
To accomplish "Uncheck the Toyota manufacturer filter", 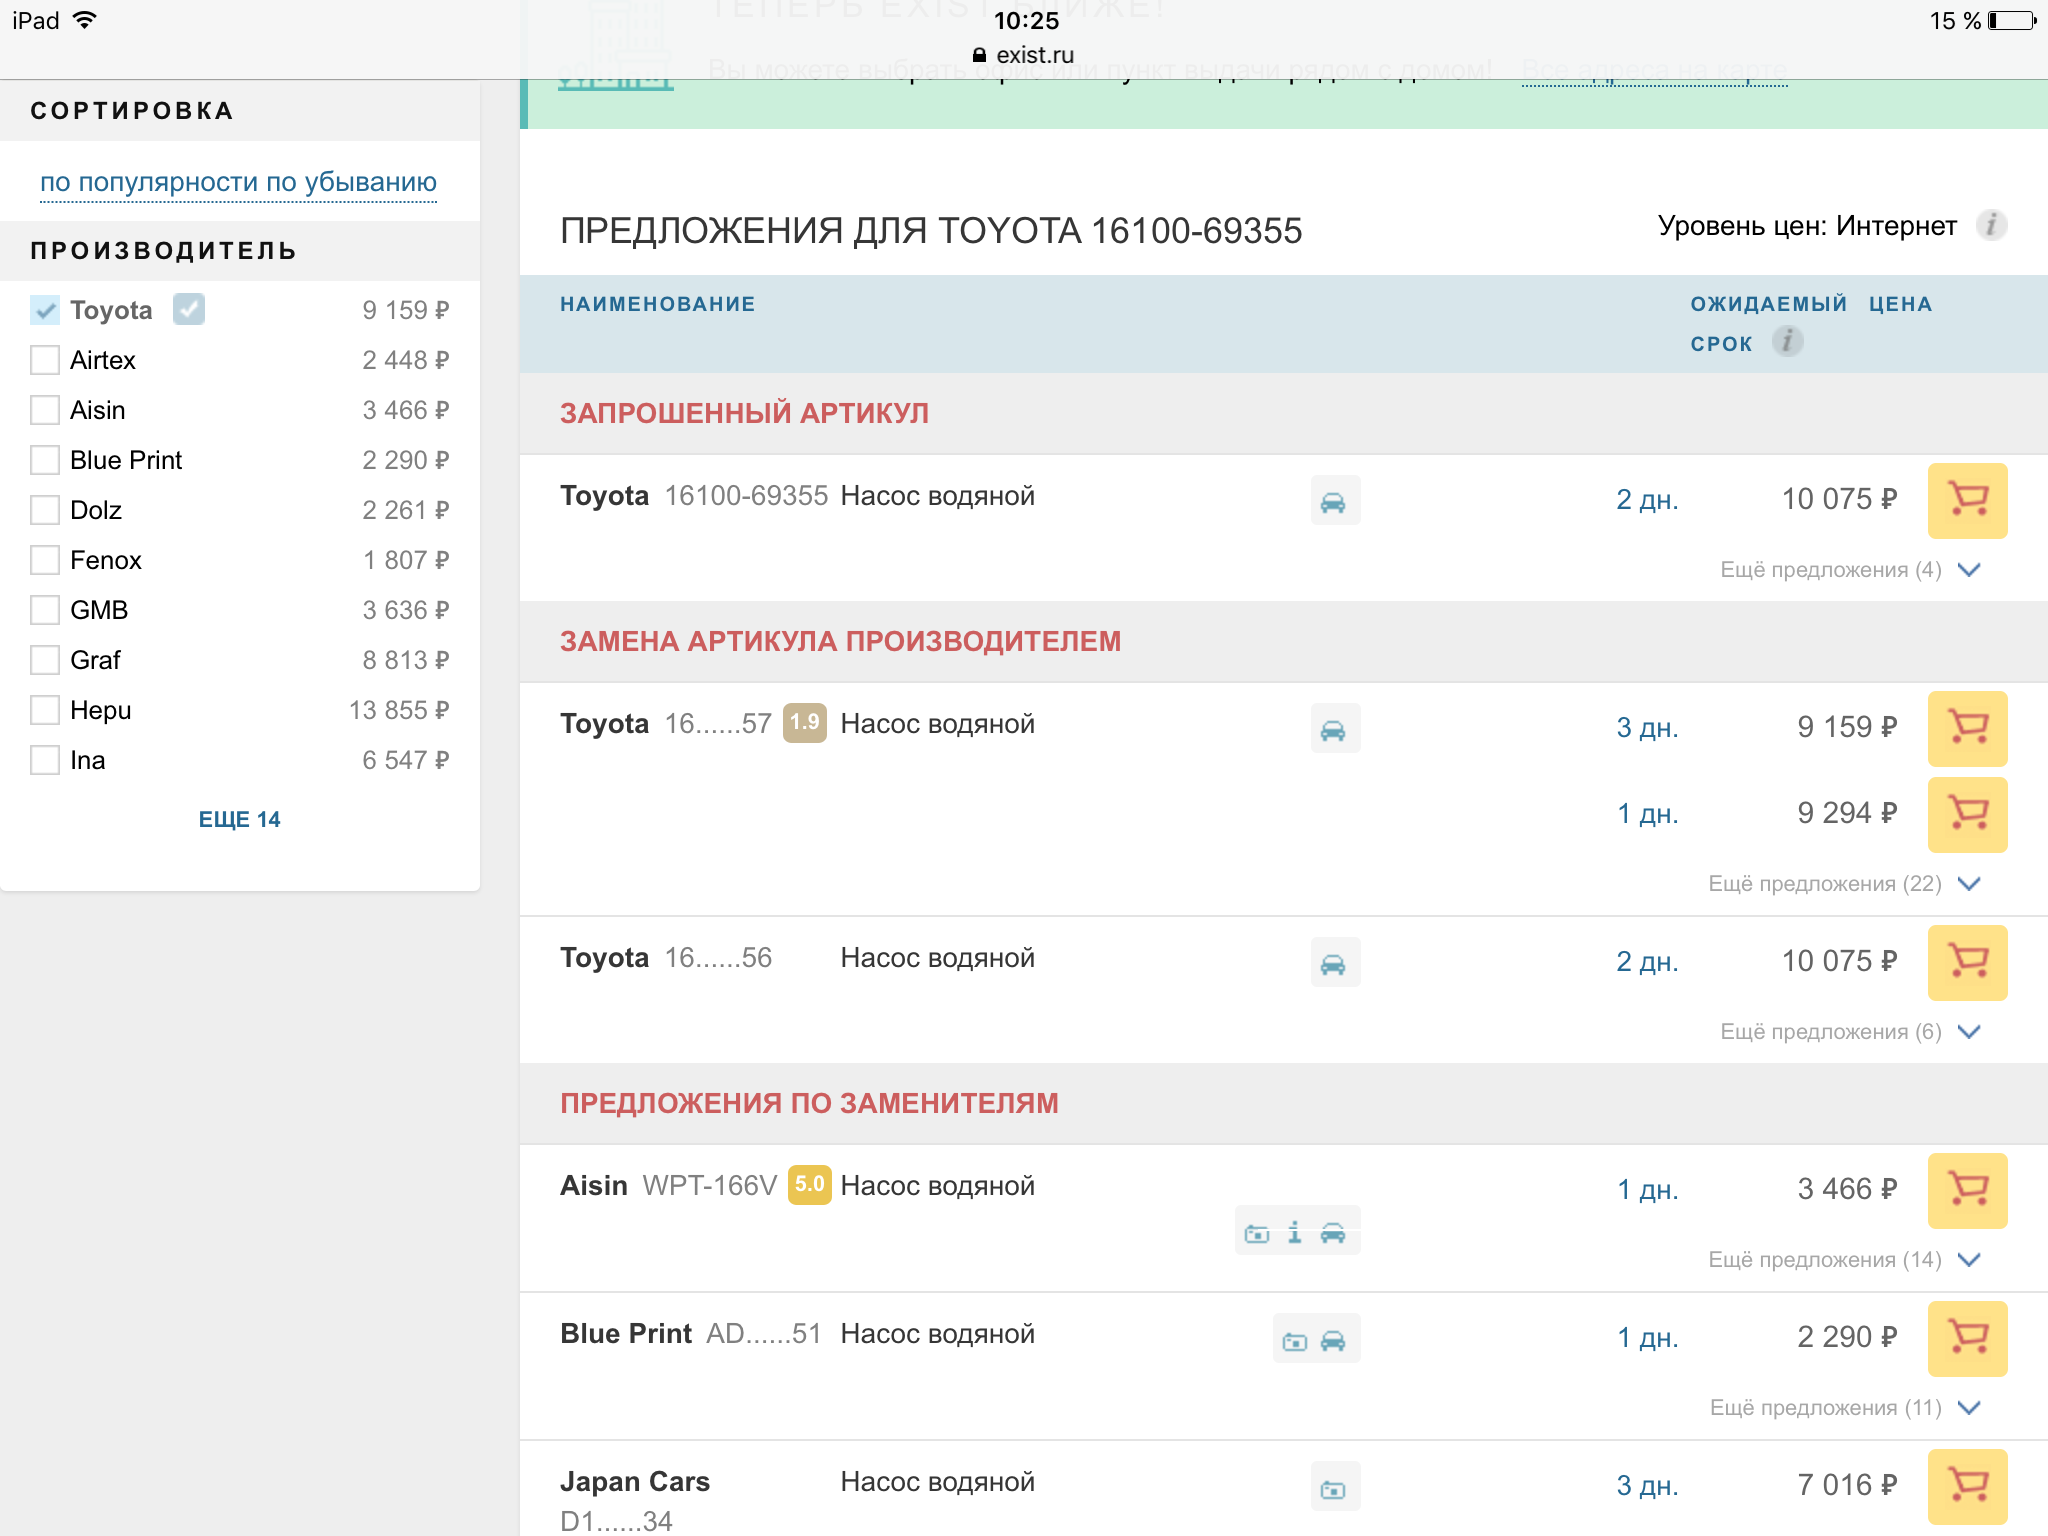I will point(45,310).
